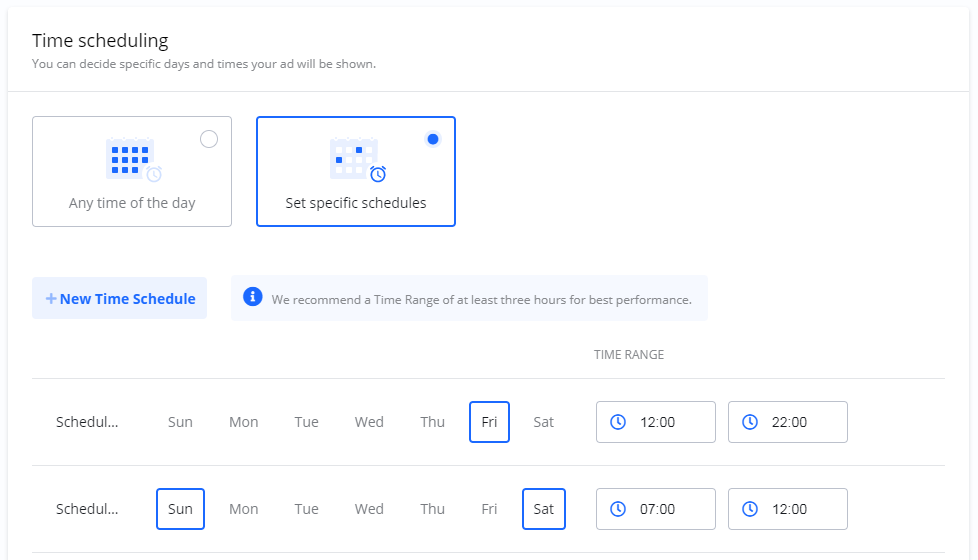Screen dimensions: 978x560
Task: Open the 07:00 start time picker
Action: pyautogui.click(x=656, y=509)
